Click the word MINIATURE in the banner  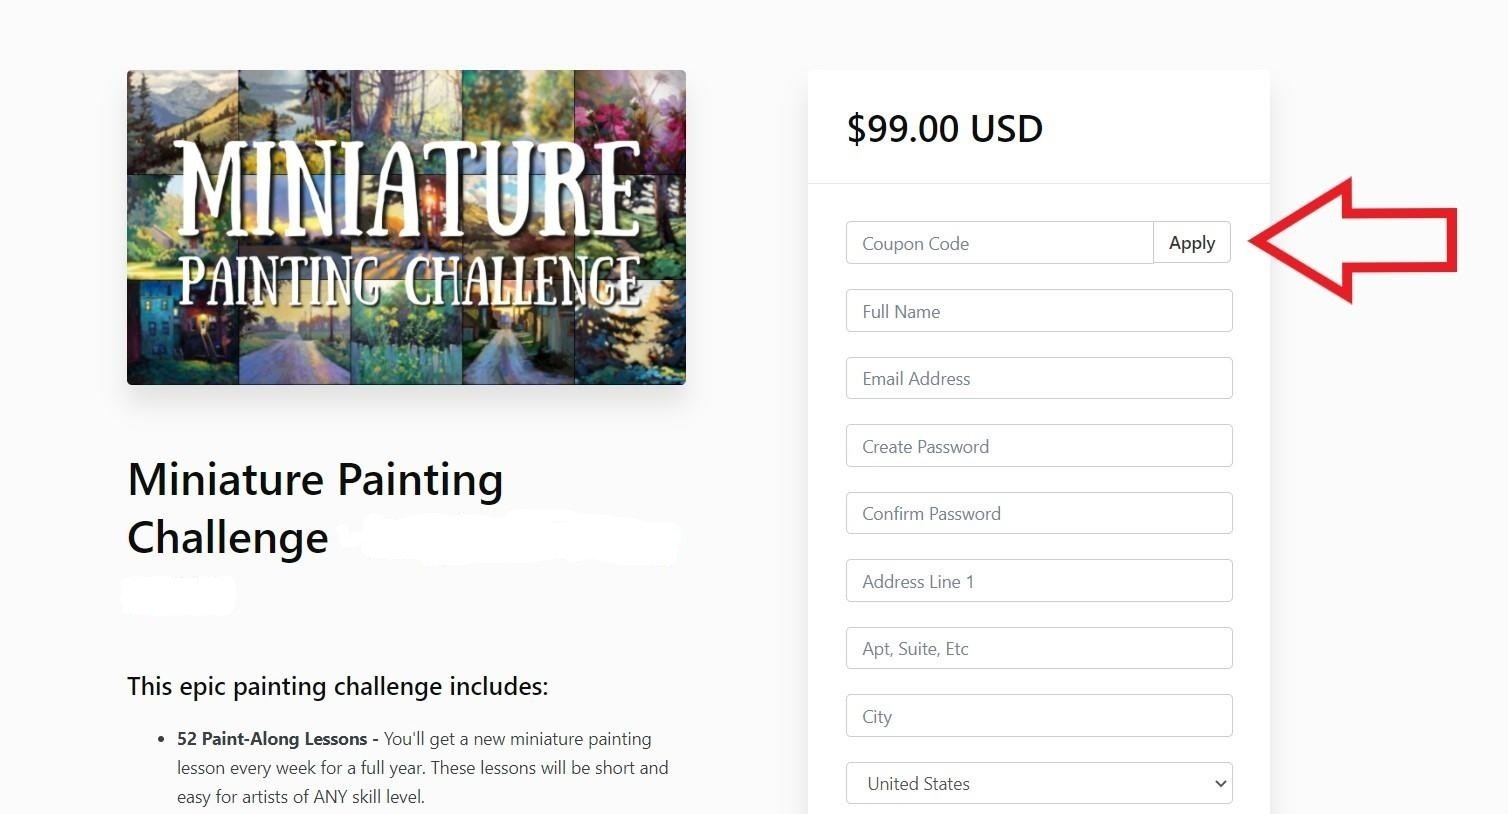tap(408, 188)
